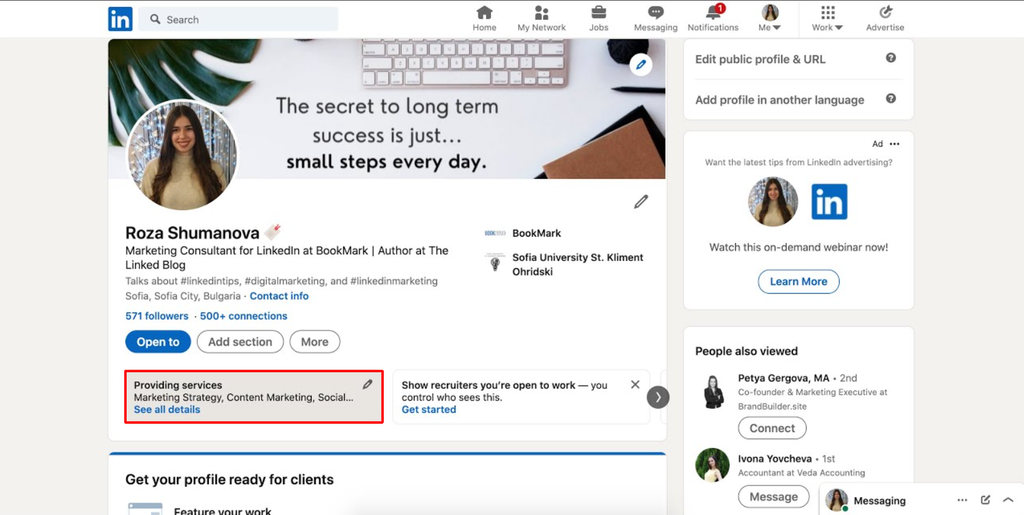Open Messaging in the top navigation
The height and width of the screenshot is (515, 1024).
click(656, 19)
